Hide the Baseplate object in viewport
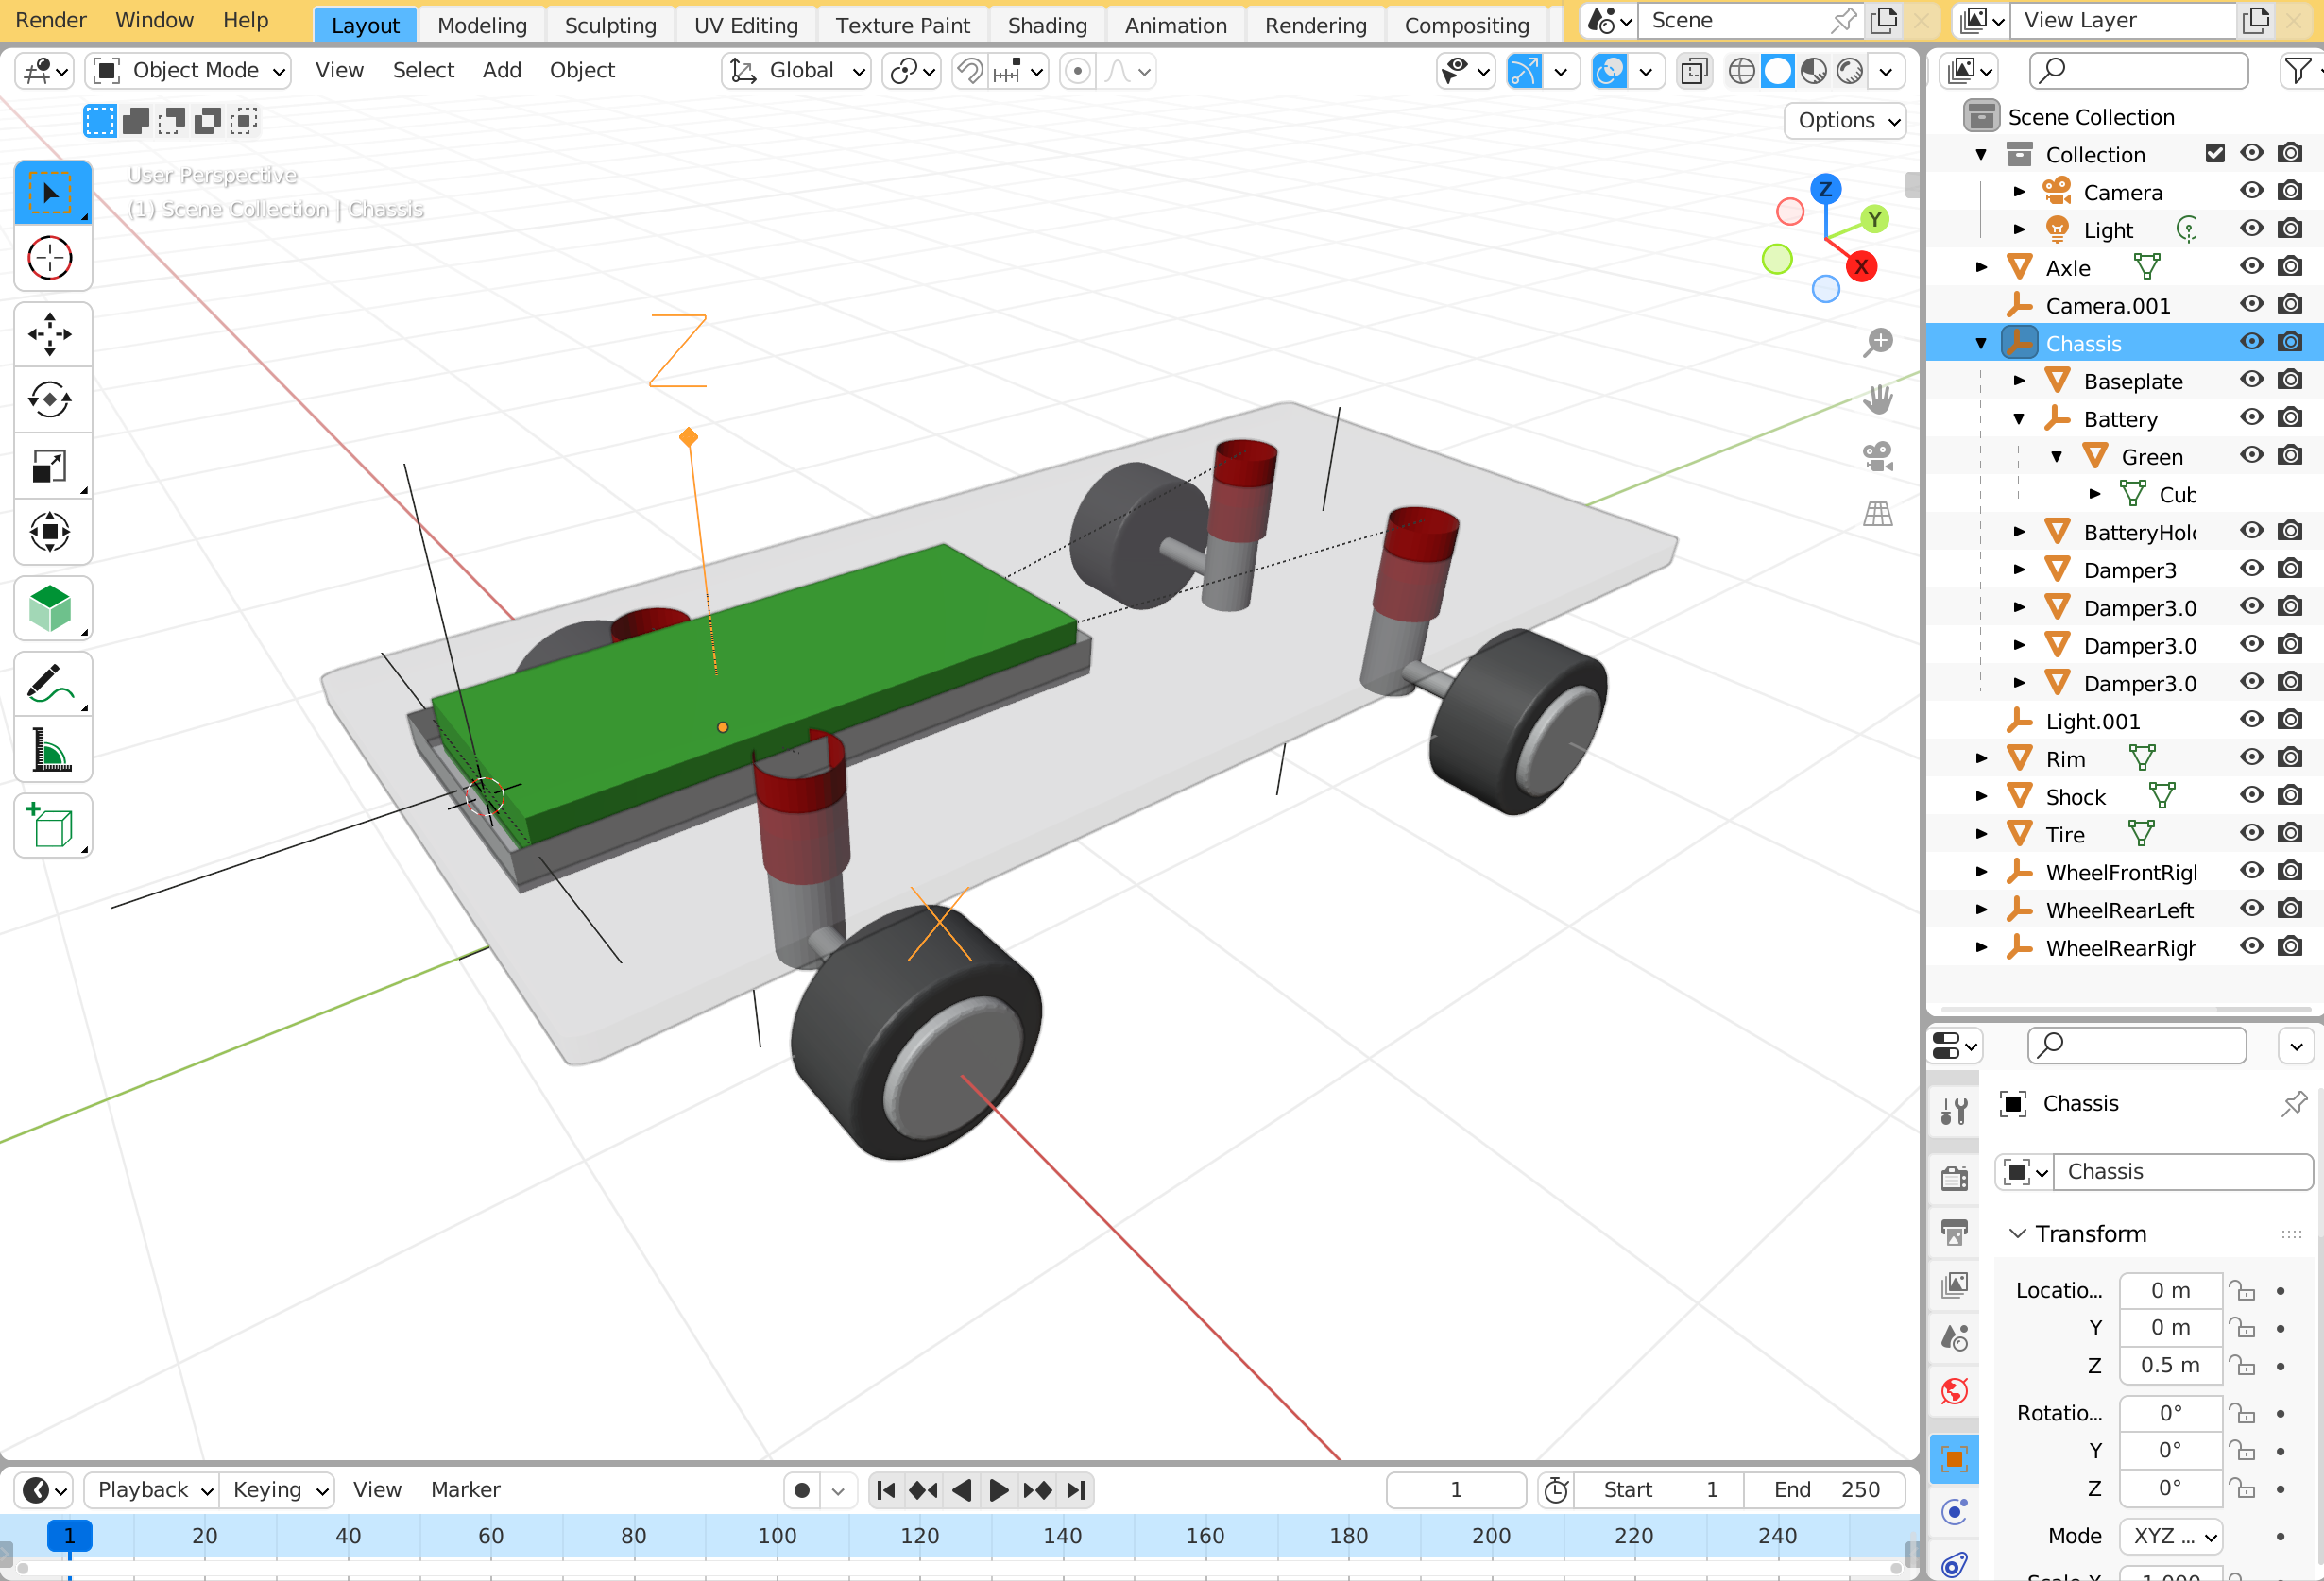The image size is (2324, 1581). pyautogui.click(x=2251, y=380)
